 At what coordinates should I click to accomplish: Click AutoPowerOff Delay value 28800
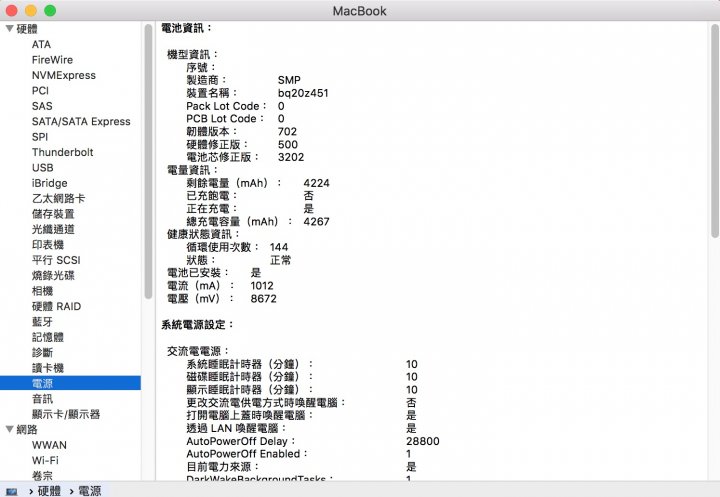click(x=423, y=441)
